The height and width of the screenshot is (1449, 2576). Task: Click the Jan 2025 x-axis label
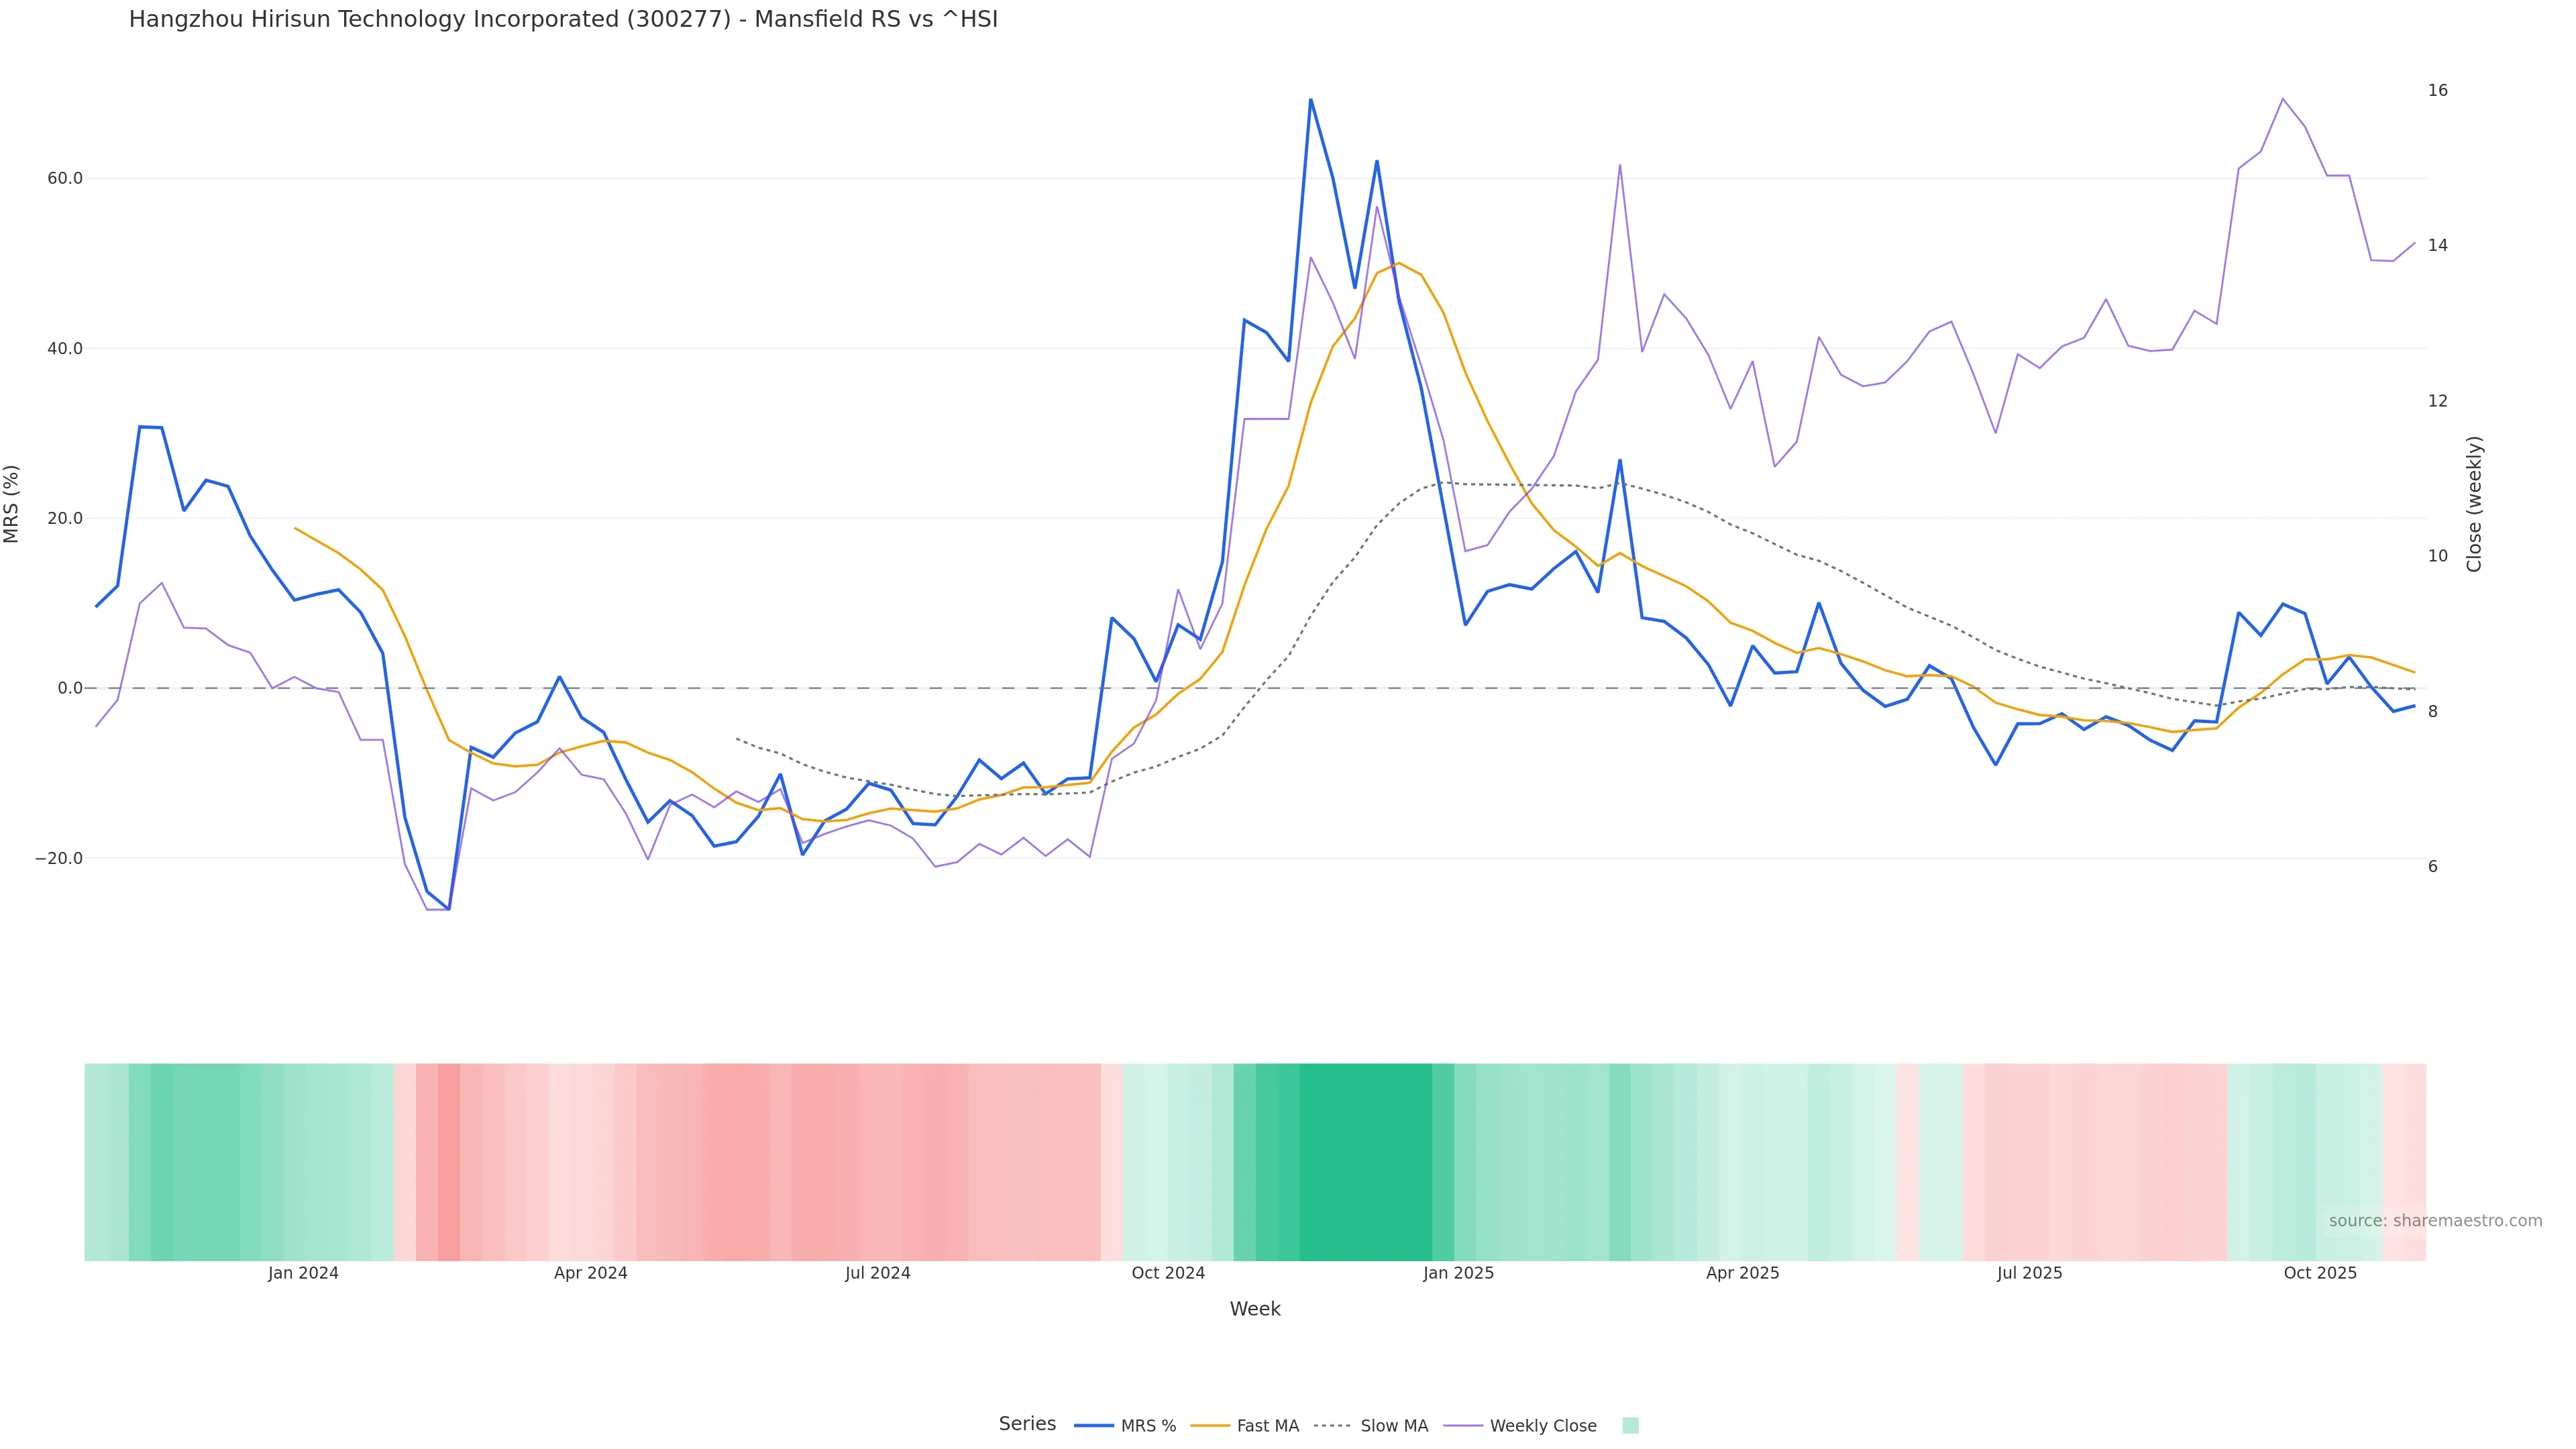coord(1458,1273)
